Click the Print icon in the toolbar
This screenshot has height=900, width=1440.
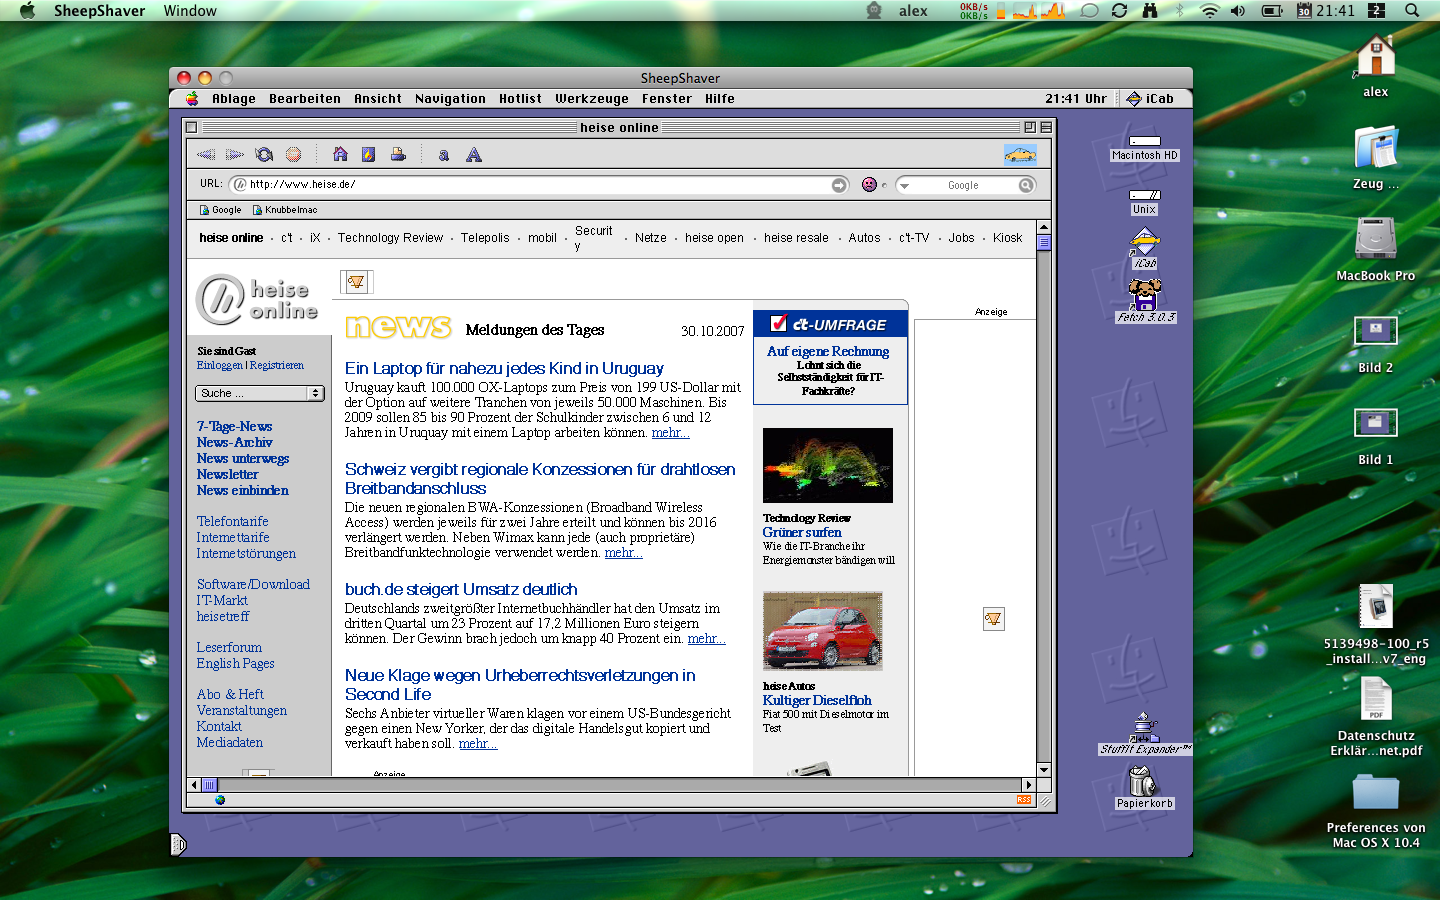point(398,155)
